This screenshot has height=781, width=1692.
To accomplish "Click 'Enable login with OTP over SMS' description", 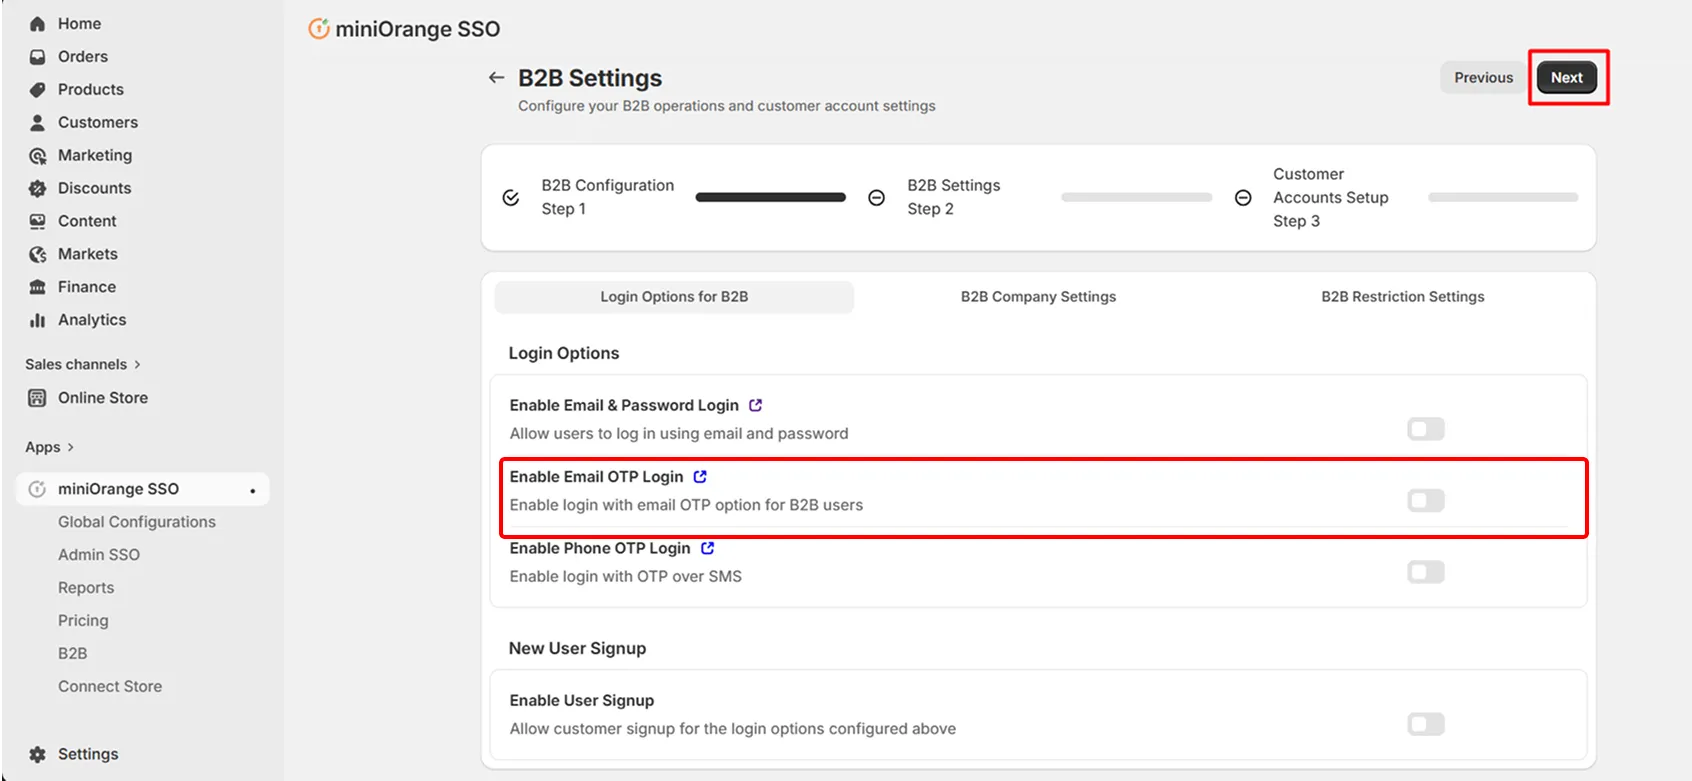I will 626,577.
